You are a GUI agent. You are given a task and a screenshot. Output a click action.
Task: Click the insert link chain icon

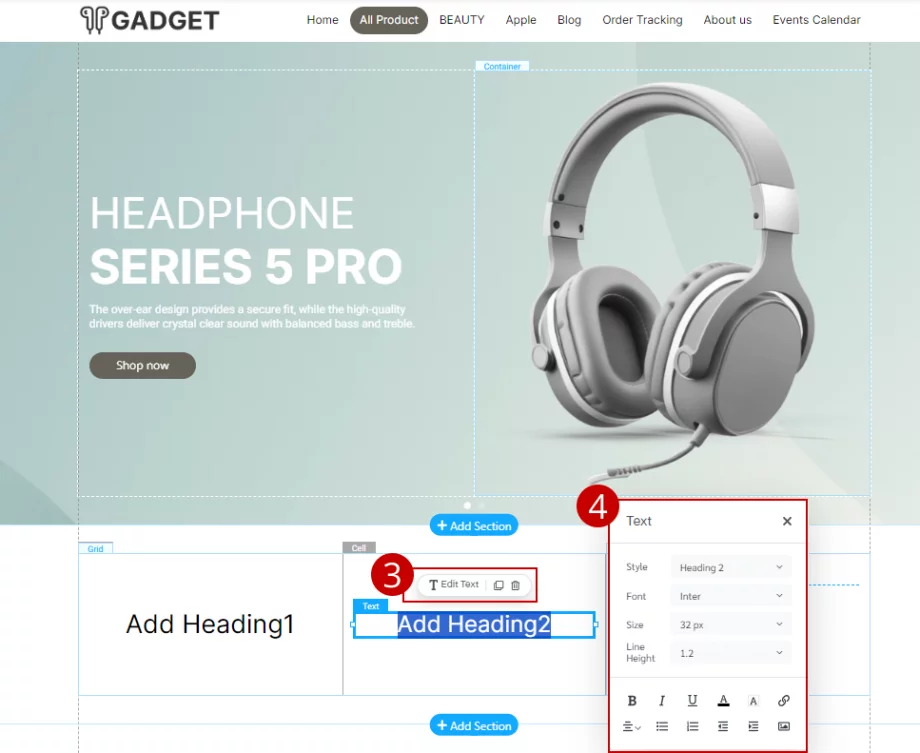click(x=783, y=701)
